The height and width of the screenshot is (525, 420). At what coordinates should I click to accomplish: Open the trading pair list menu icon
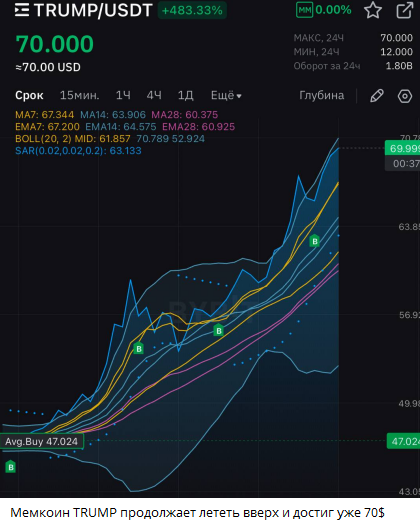tap(22, 10)
